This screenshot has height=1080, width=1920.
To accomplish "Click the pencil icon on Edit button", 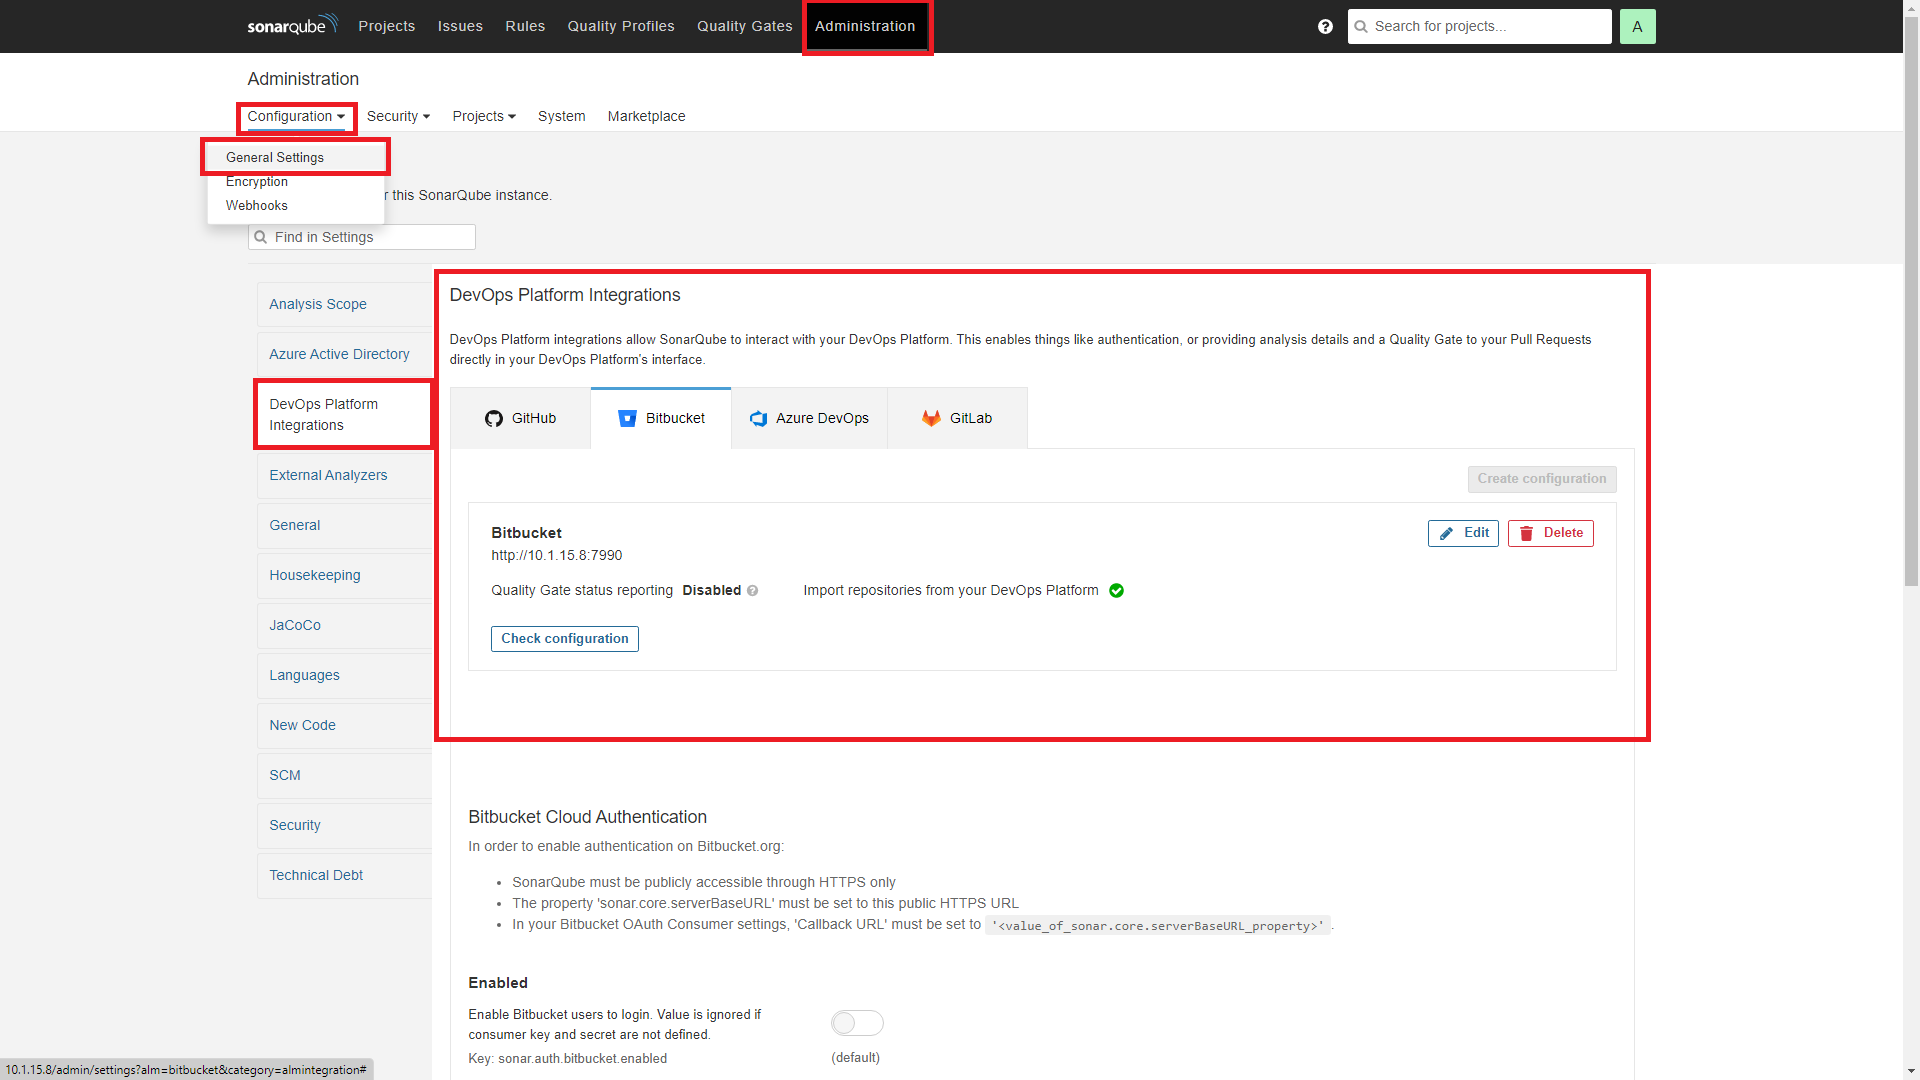I will click(x=1446, y=534).
